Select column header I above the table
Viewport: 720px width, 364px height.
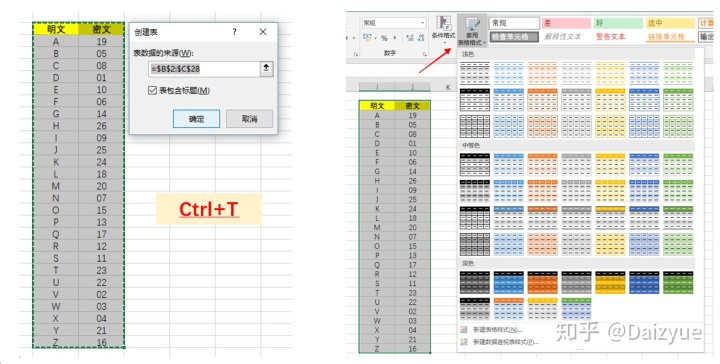[x=377, y=87]
